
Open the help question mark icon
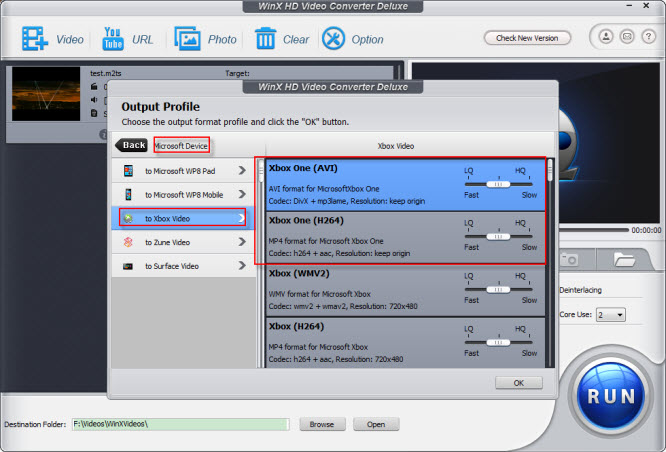coord(648,37)
